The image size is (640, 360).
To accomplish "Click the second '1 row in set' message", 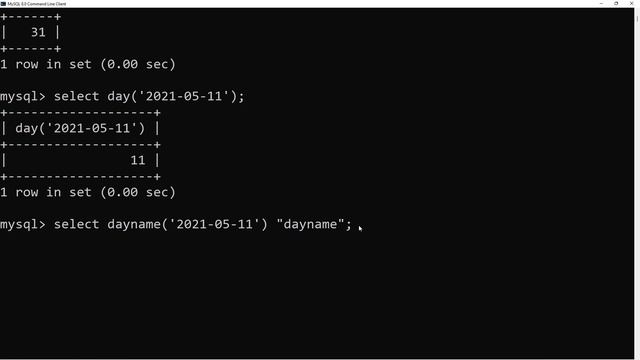I will click(88, 192).
